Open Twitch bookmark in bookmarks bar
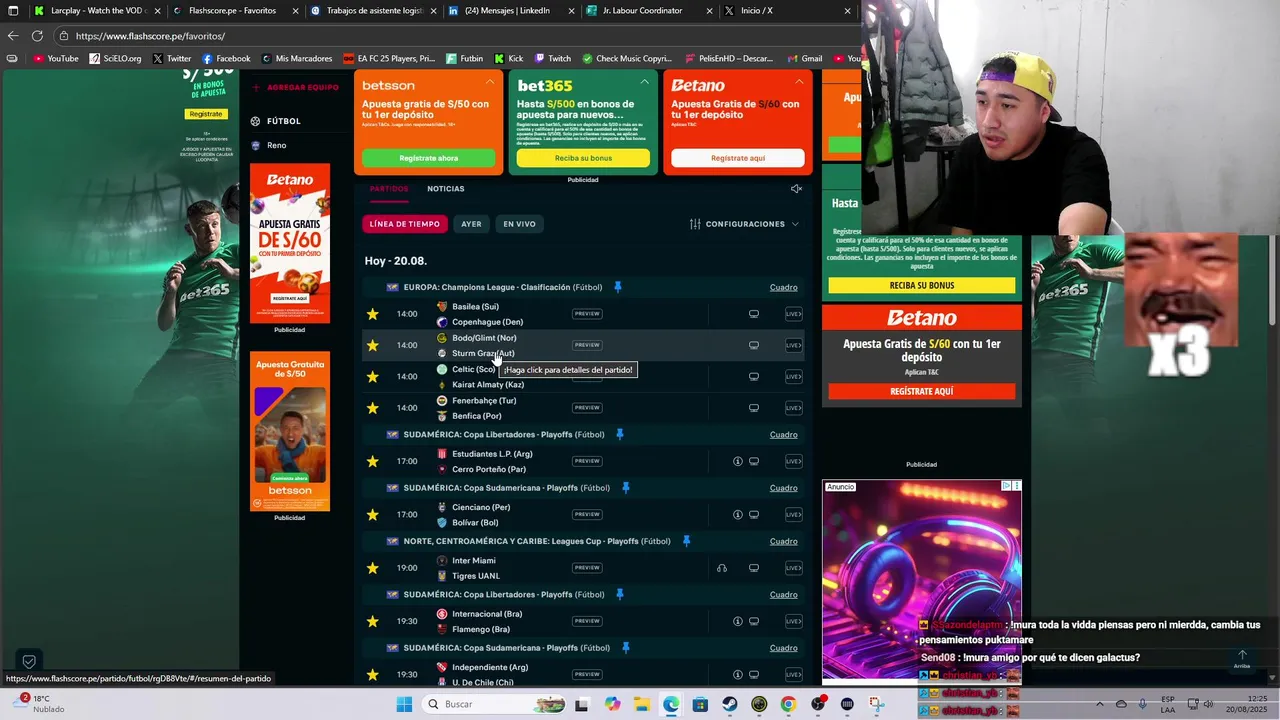This screenshot has width=1280, height=720. 553,58
